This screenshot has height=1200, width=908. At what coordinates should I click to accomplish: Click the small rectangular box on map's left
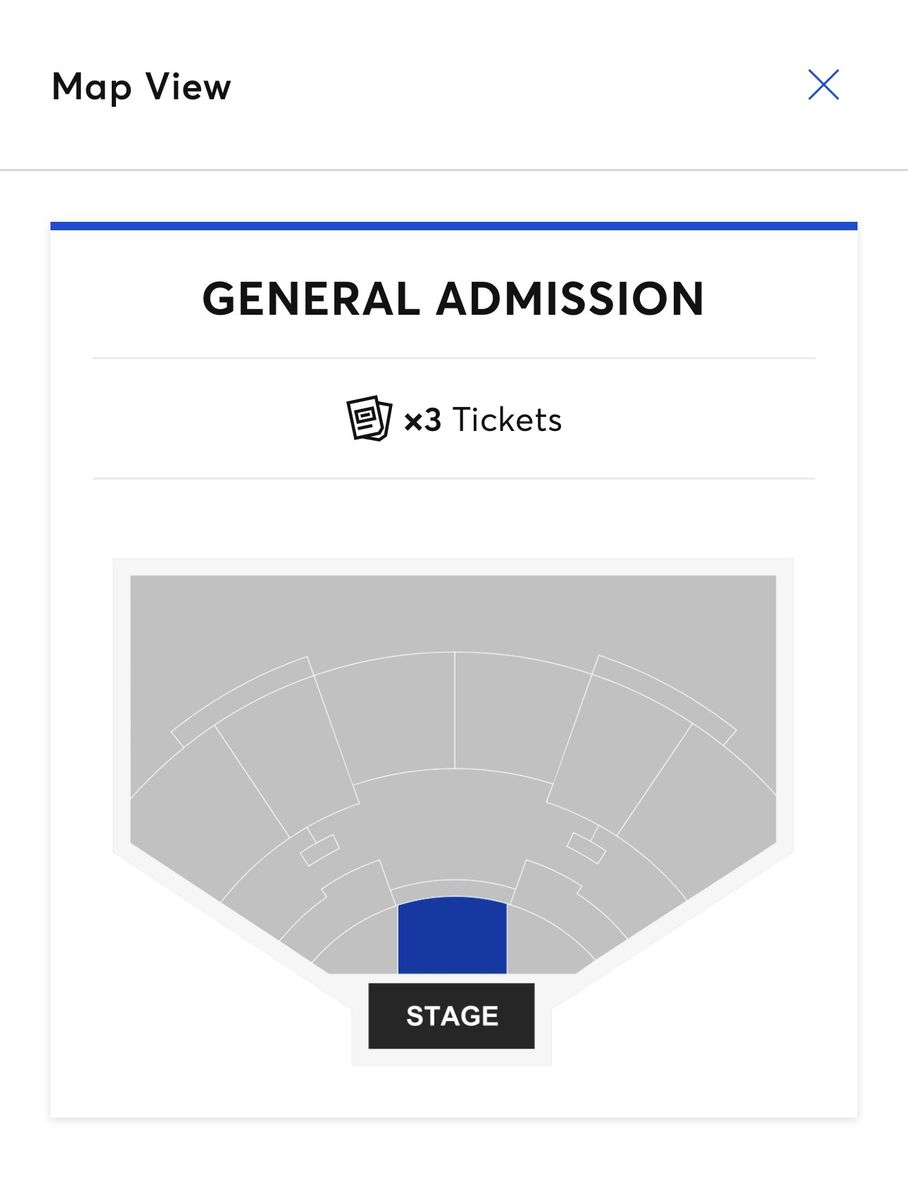pyautogui.click(x=319, y=849)
